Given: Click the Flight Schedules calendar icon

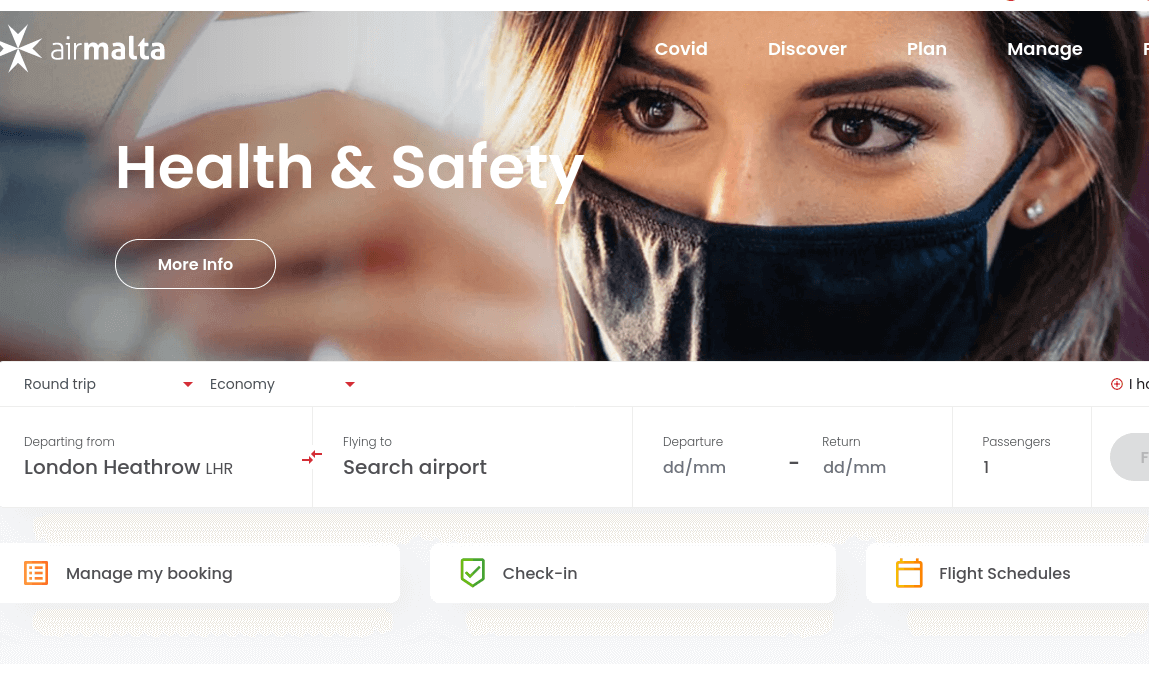Looking at the screenshot, I should pyautogui.click(x=909, y=573).
